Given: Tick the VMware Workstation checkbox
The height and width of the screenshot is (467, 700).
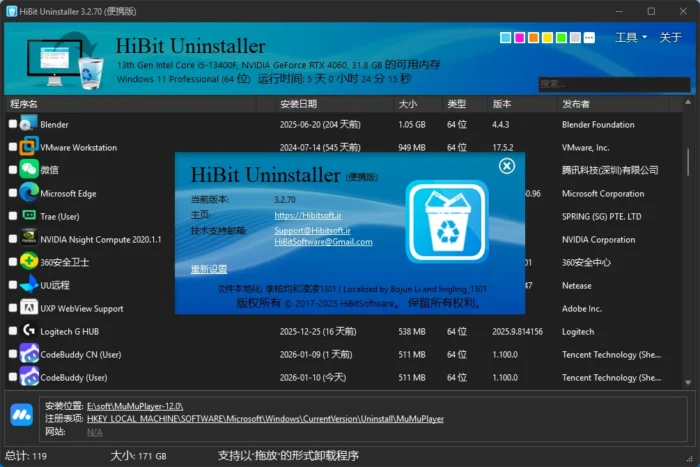Looking at the screenshot, I should 13,147.
